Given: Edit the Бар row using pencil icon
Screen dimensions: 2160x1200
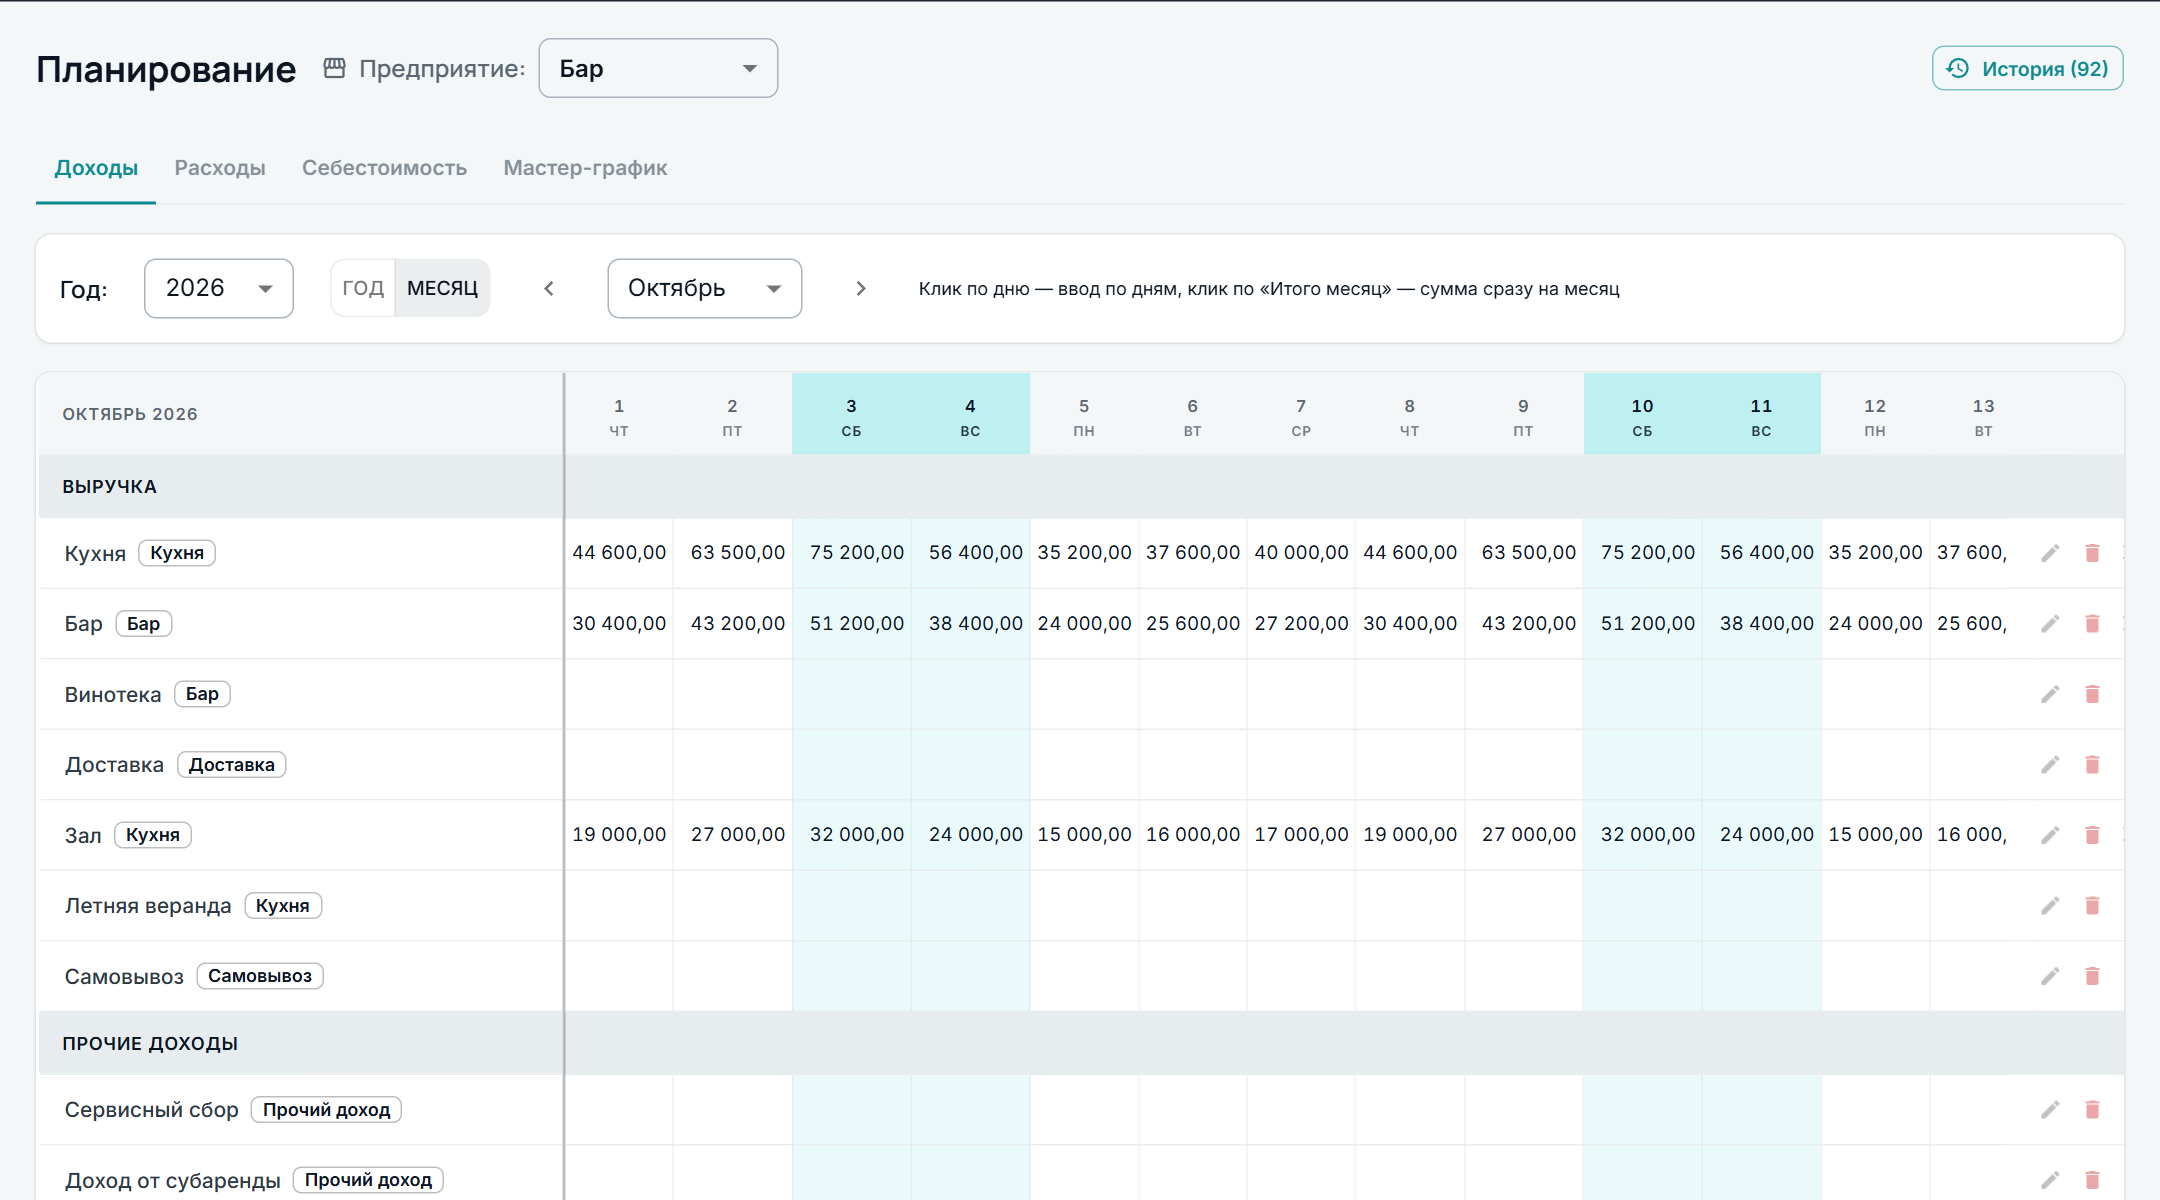Looking at the screenshot, I should (2050, 624).
